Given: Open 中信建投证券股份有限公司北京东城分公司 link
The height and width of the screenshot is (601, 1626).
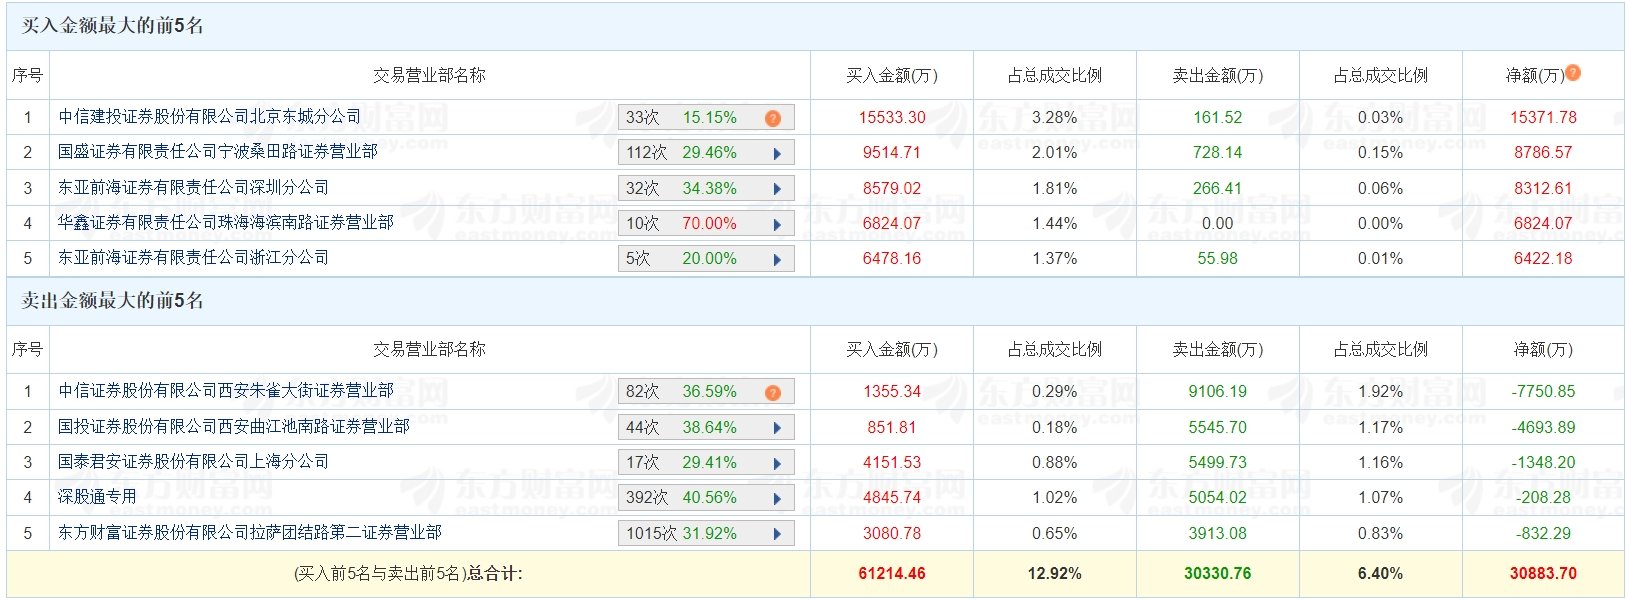Looking at the screenshot, I should [210, 116].
